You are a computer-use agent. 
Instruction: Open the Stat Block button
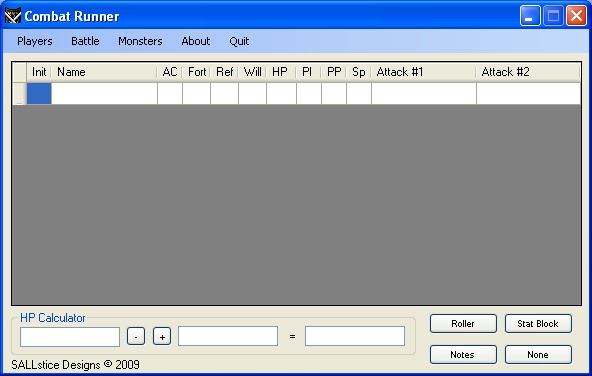coord(538,324)
